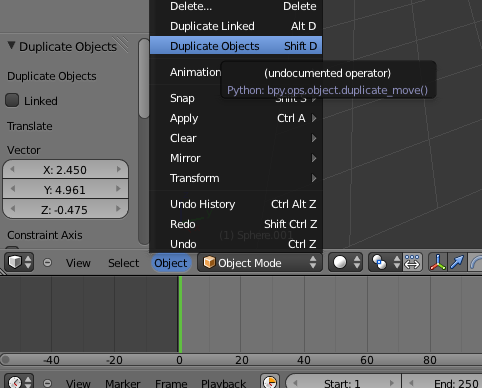Toggle the 3D manipulator widget
The image size is (482, 388).
438,262
